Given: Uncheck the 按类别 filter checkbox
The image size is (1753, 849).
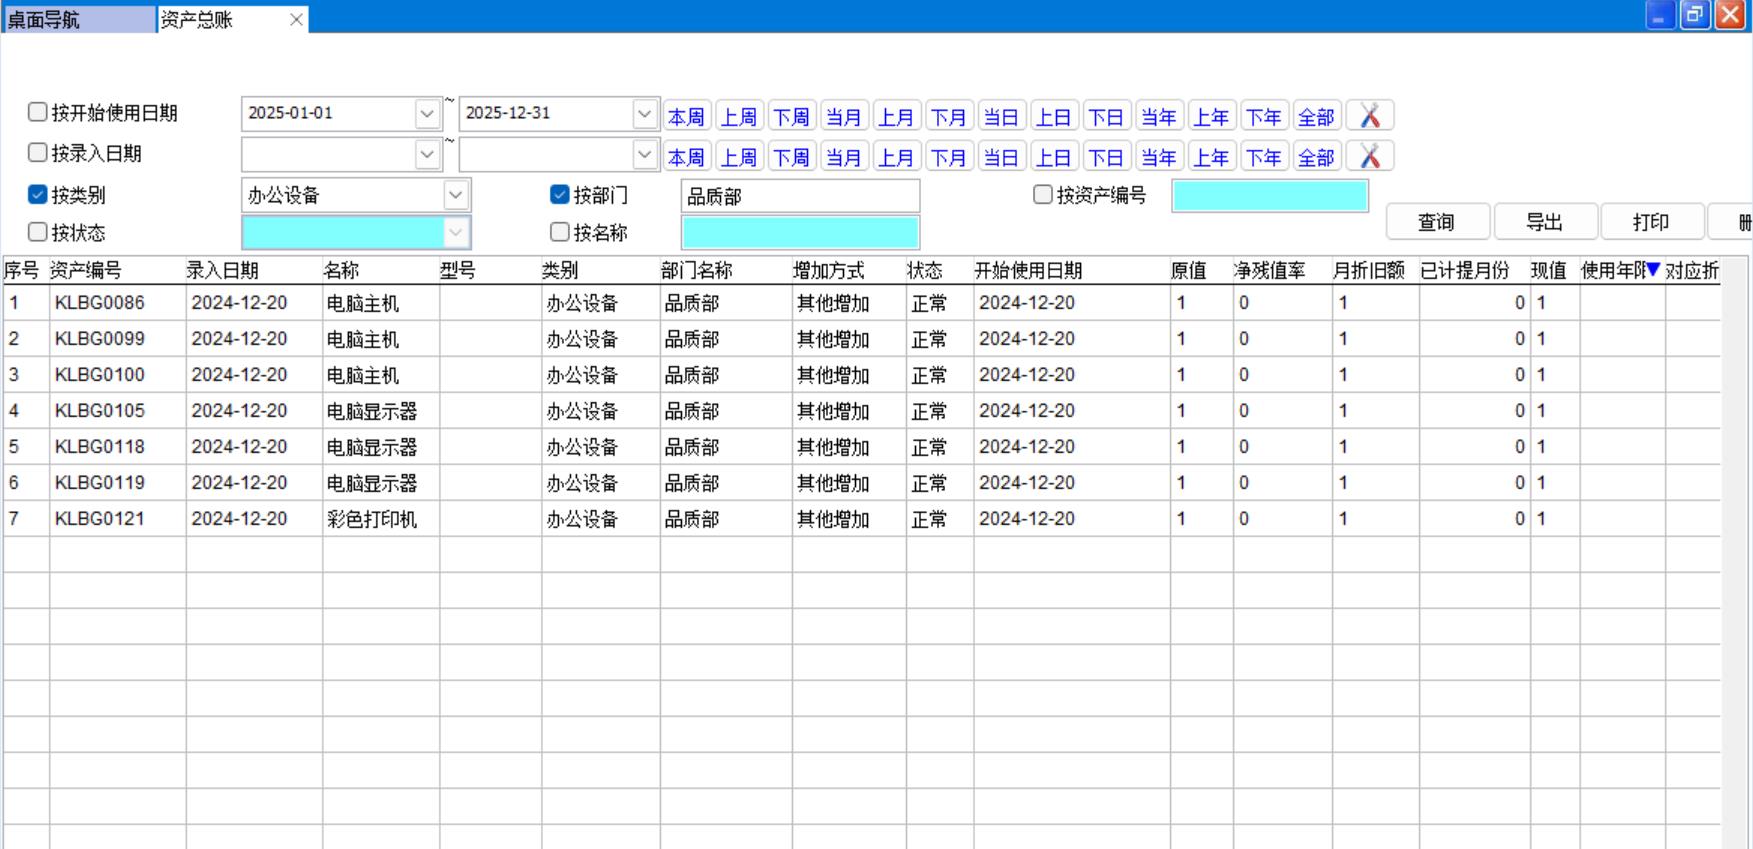Looking at the screenshot, I should tap(38, 194).
